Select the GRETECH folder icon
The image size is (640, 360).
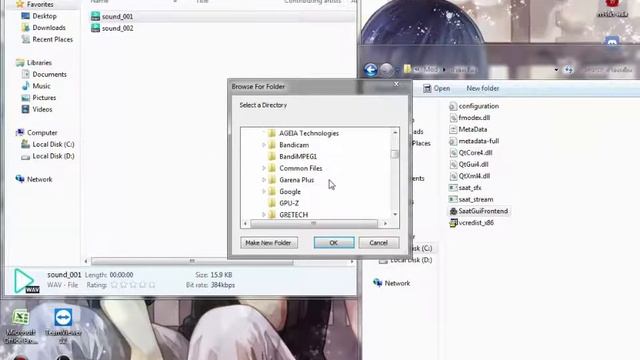272,214
